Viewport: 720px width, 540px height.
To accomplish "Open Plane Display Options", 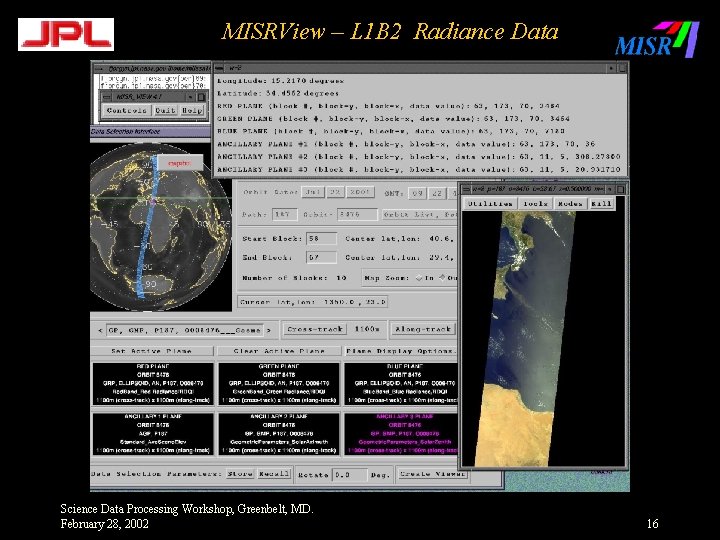I will pyautogui.click(x=401, y=351).
